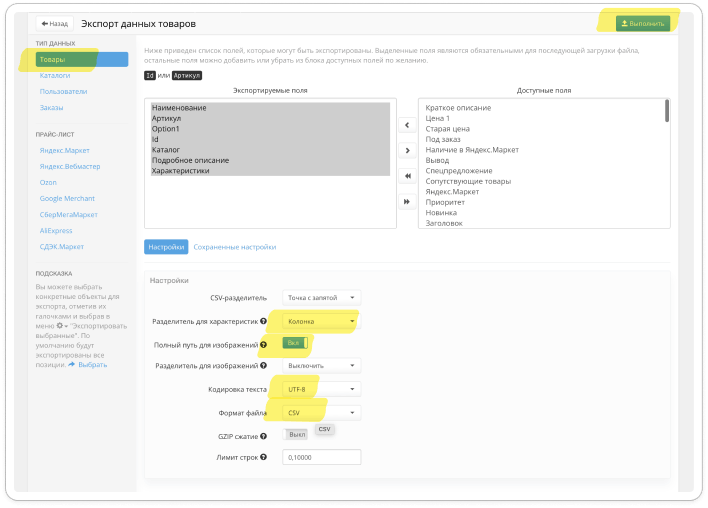708x508 pixels.
Task: Open СДЭК.Маркет price list link
Action: pos(62,247)
